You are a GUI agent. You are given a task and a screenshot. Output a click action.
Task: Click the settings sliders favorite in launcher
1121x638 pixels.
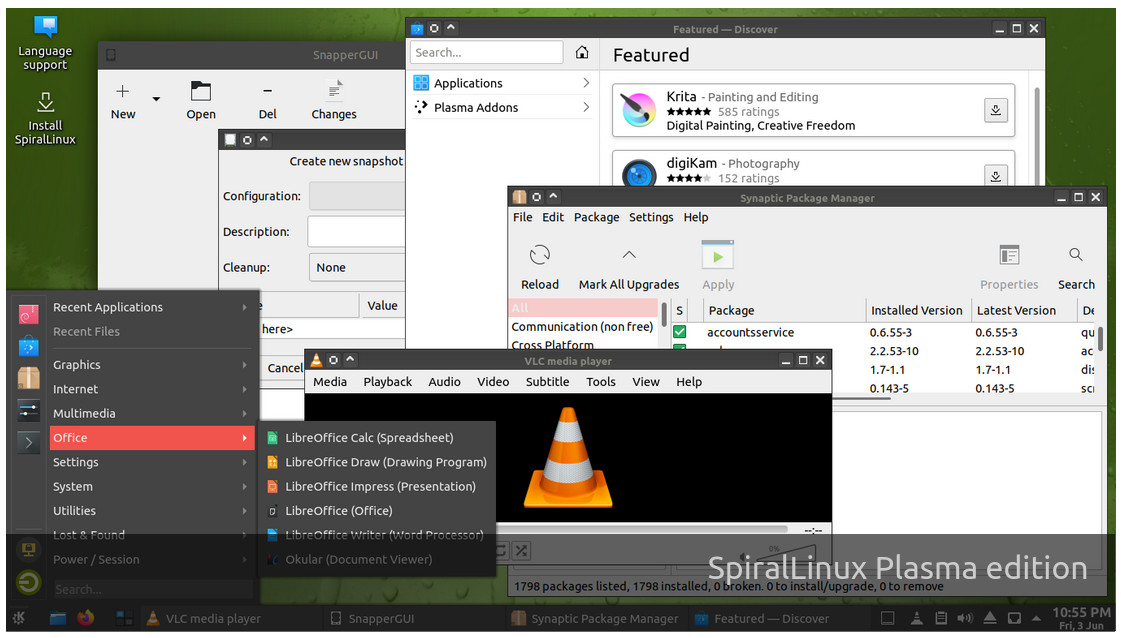[29, 410]
